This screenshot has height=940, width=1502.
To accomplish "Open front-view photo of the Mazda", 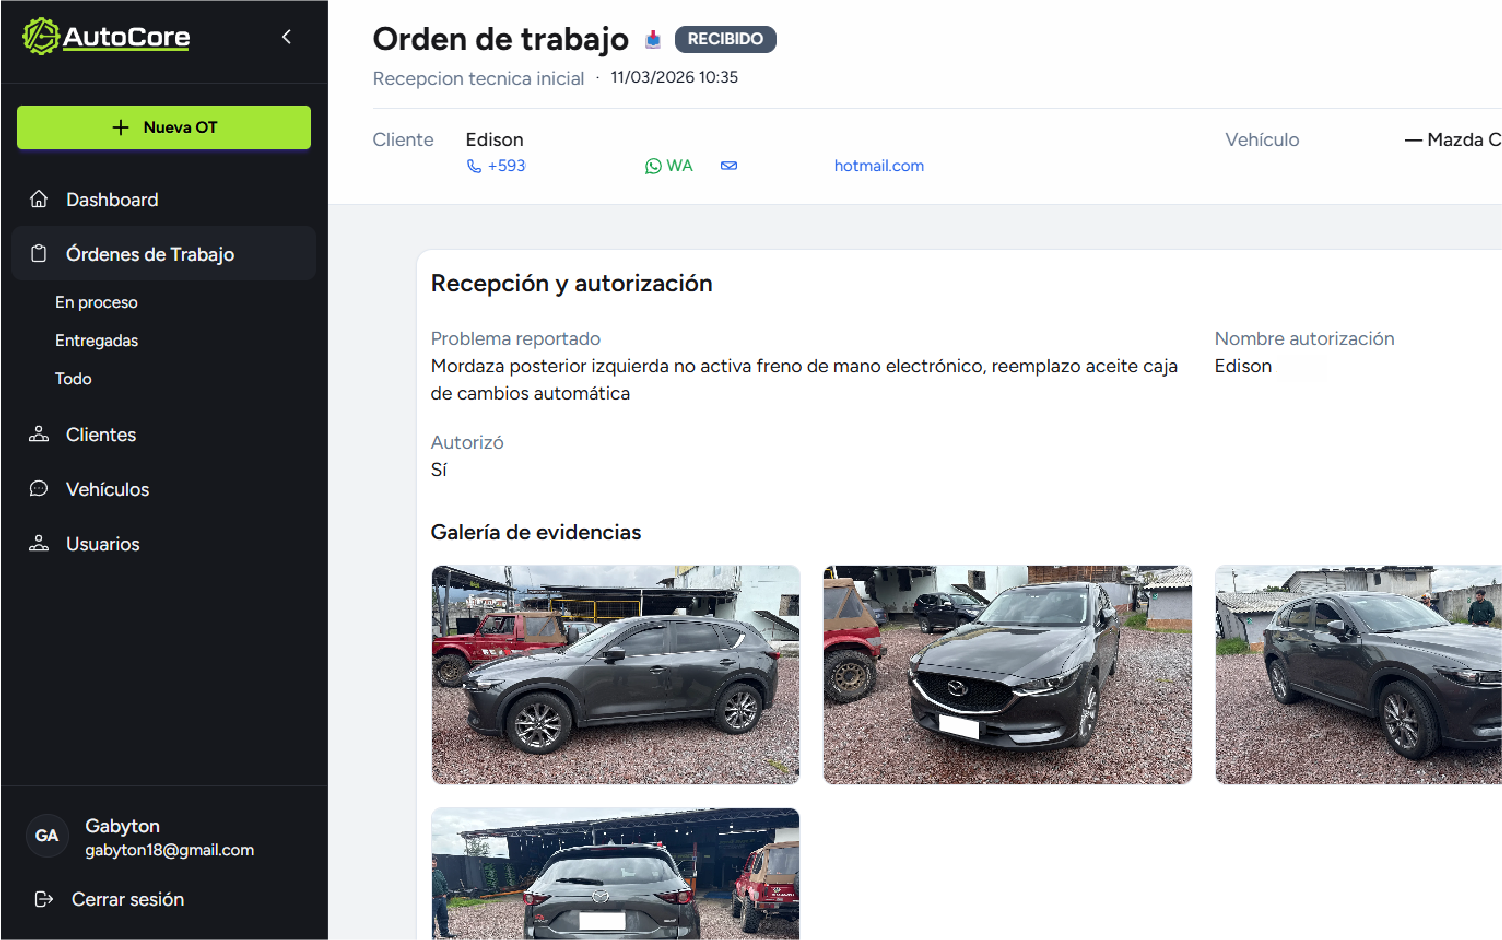I will coord(1007,675).
